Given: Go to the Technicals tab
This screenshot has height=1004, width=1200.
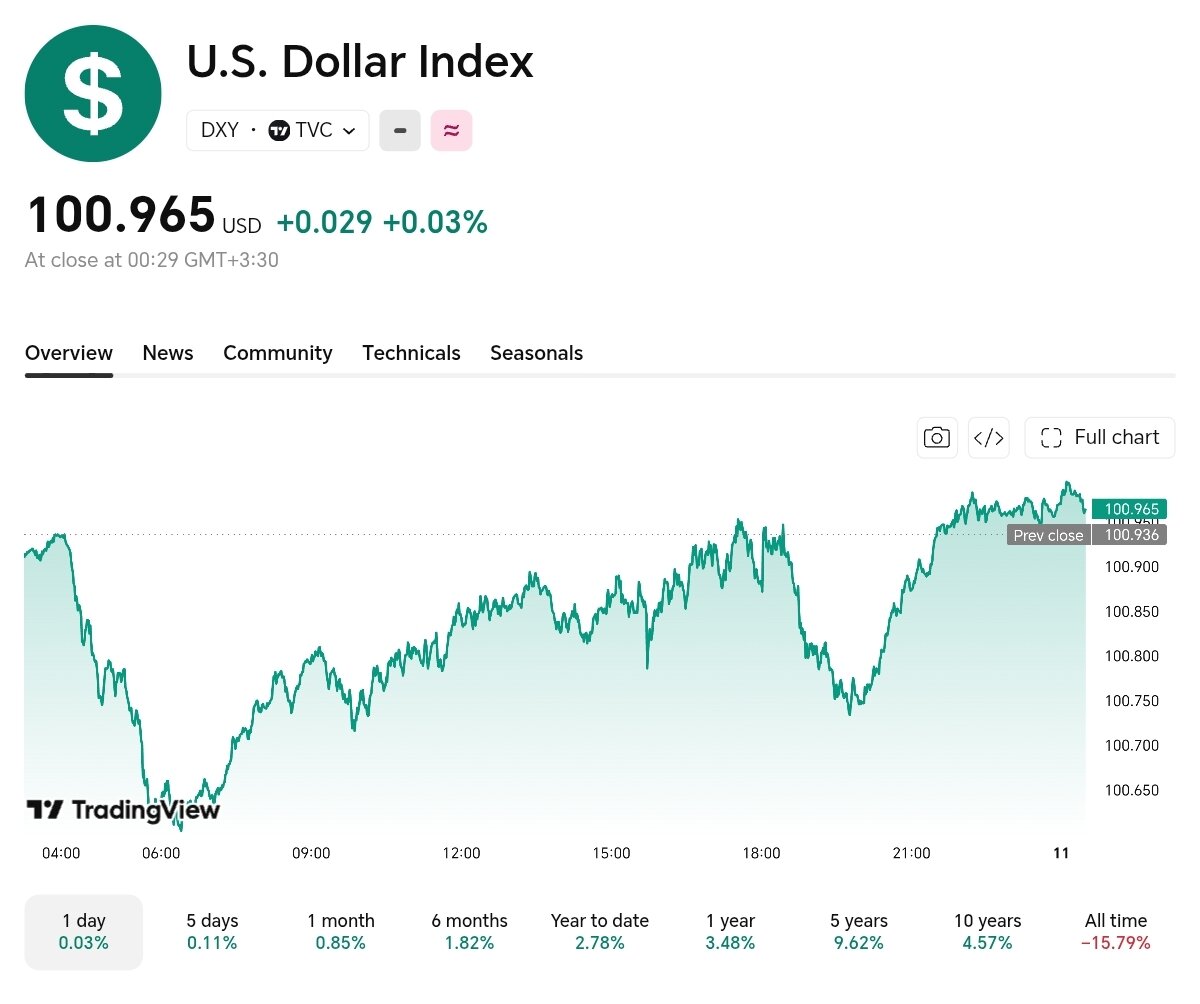Looking at the screenshot, I should click(411, 353).
